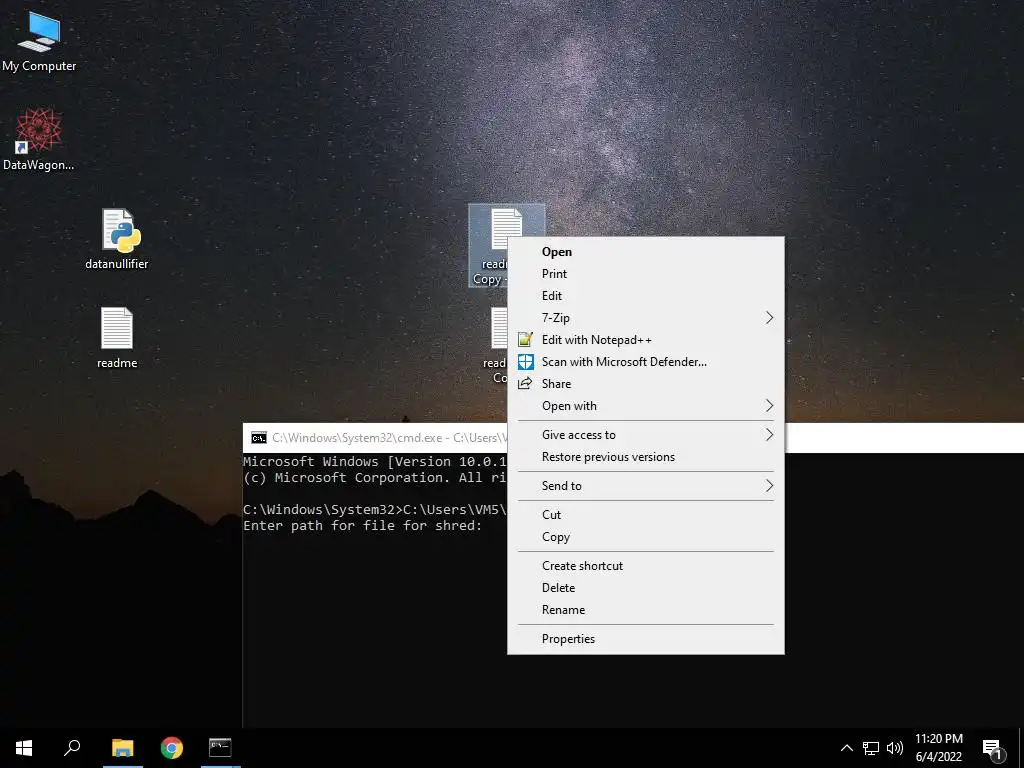
Task: Choose Scan with Microsoft Defender
Action: [646, 362]
